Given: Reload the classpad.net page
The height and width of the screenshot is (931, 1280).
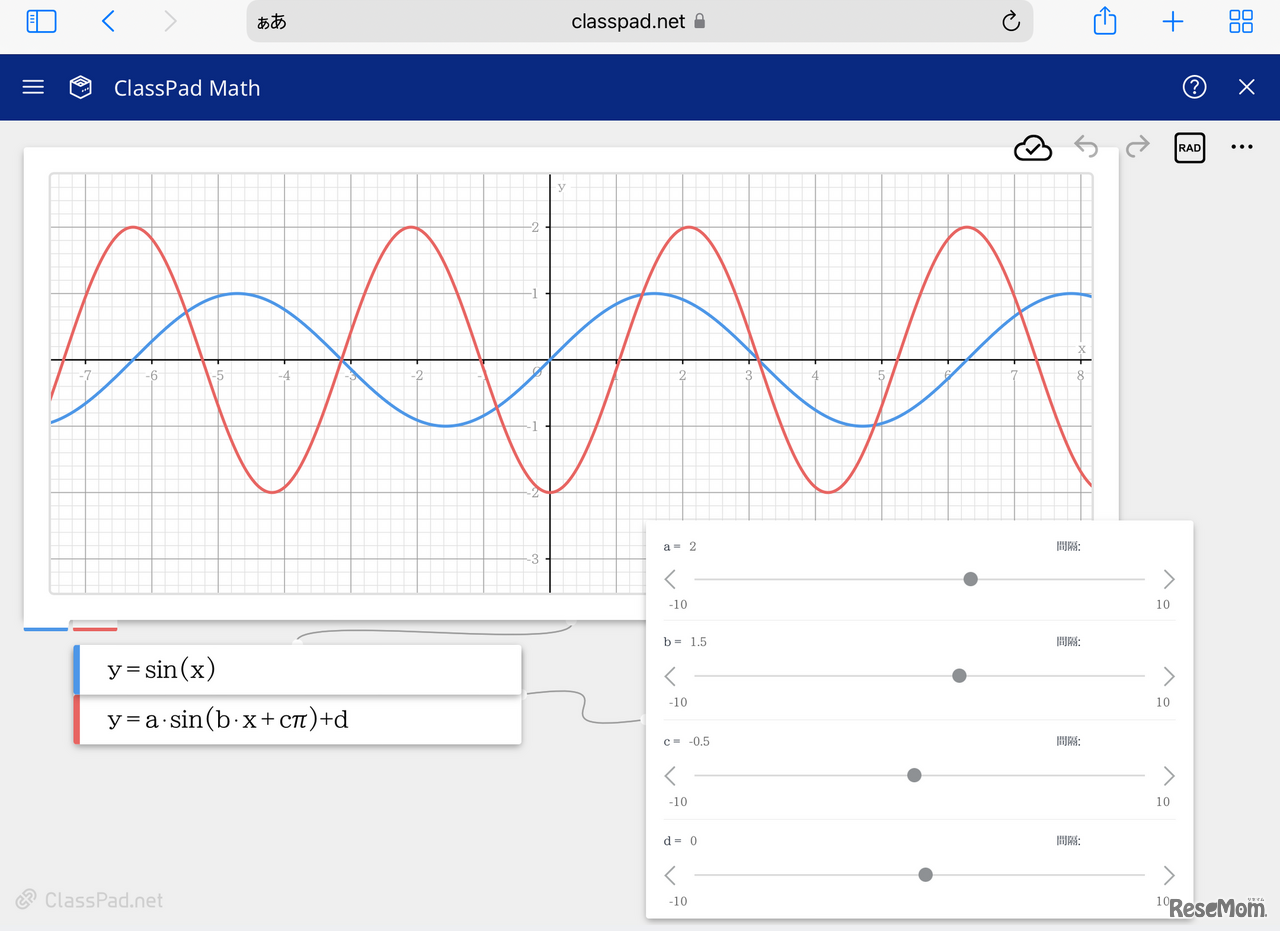Looking at the screenshot, I should (x=1010, y=21).
